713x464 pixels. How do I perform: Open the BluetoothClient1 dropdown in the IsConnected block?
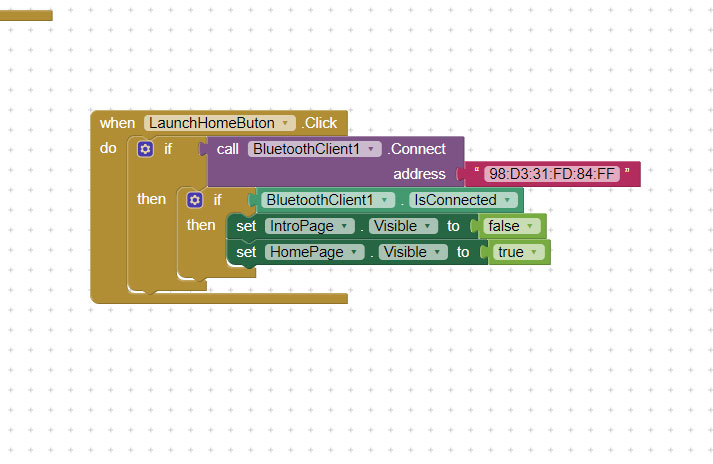pos(328,200)
